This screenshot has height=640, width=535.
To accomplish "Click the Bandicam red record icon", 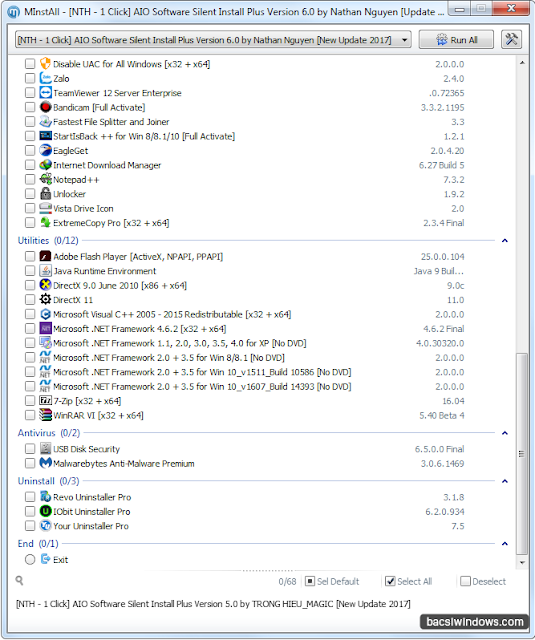I will pyautogui.click(x=45, y=107).
